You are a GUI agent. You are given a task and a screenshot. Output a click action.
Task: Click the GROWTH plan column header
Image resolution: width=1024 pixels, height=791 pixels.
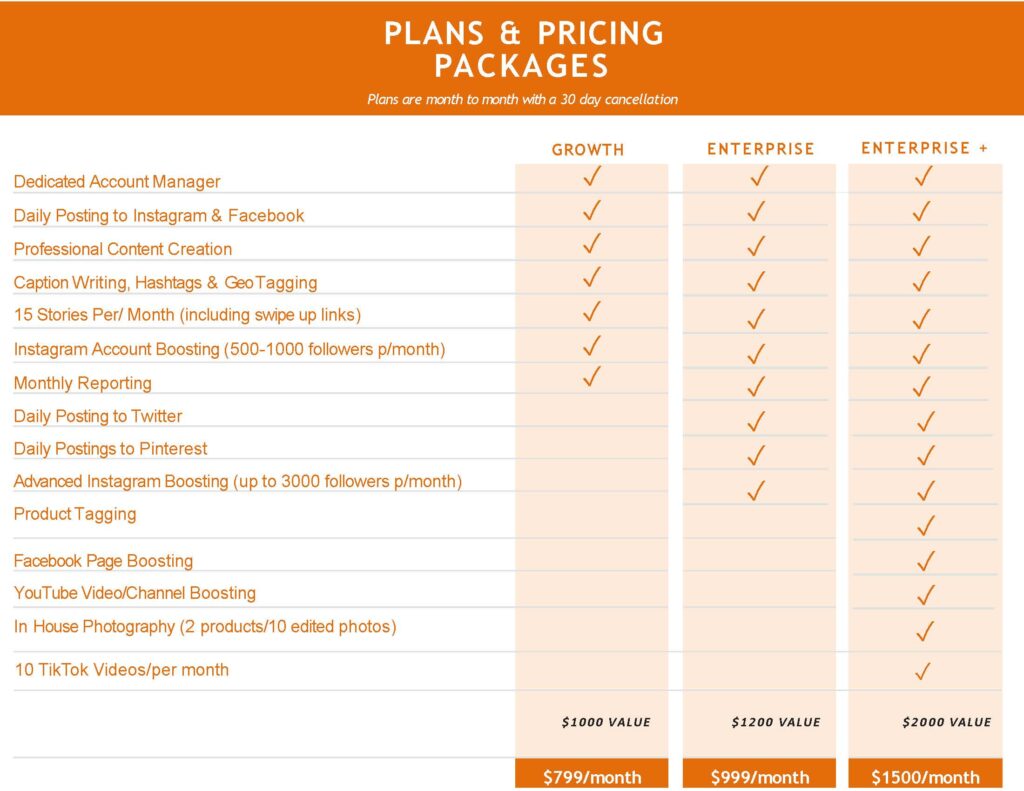(x=588, y=150)
